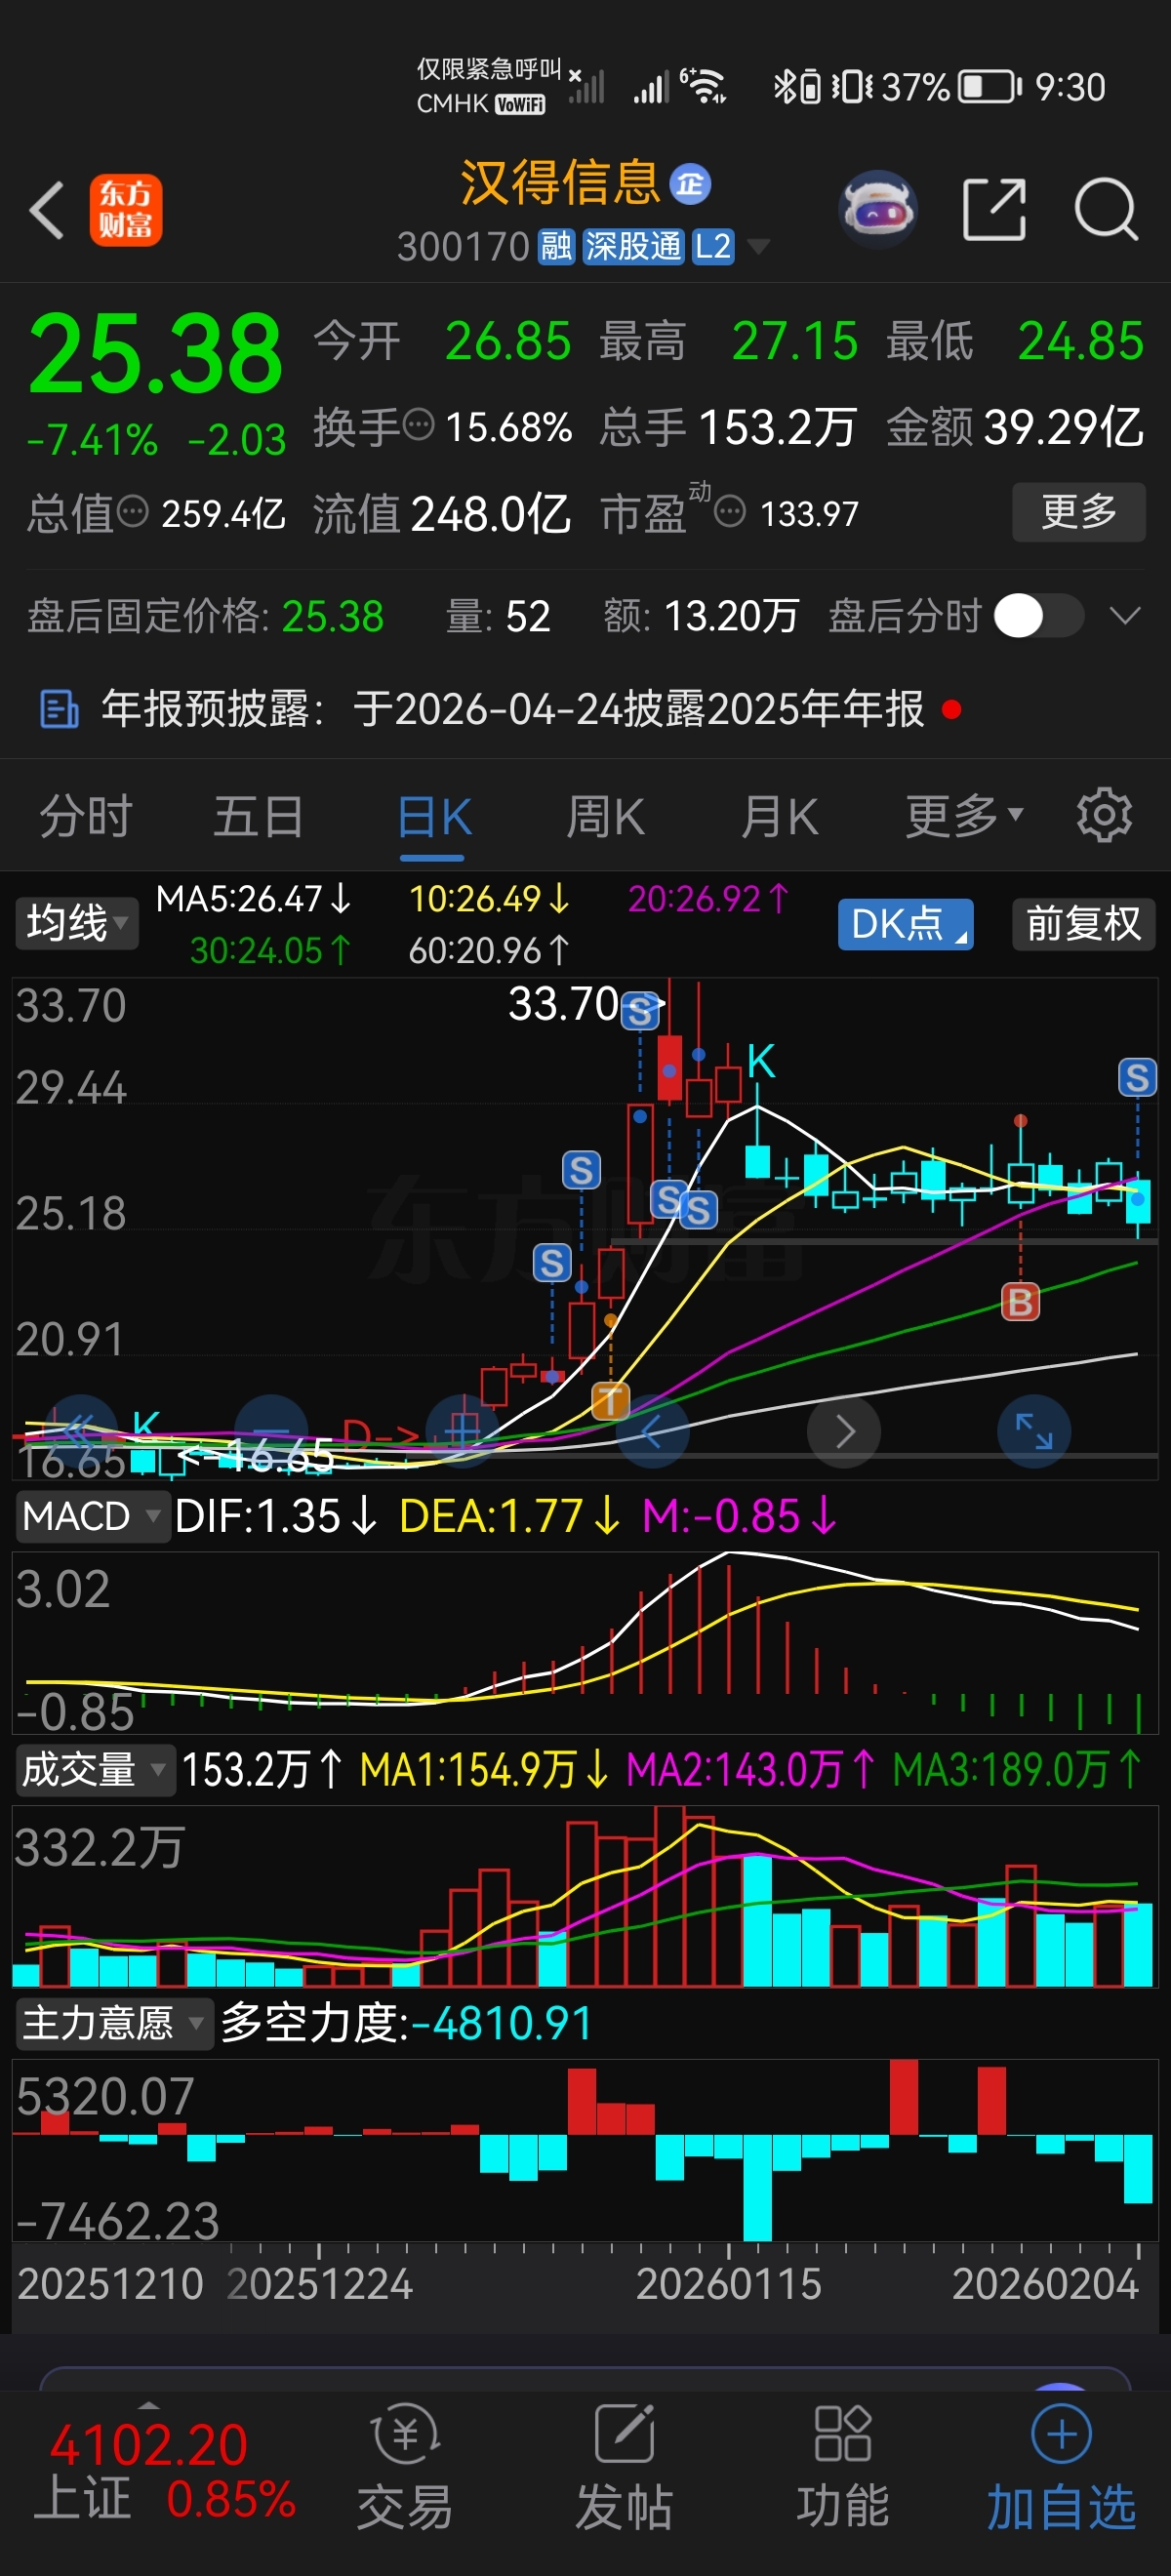Viewport: 1171px width, 2576px height.
Task: Switch to the 五日 tab
Action: tap(259, 816)
